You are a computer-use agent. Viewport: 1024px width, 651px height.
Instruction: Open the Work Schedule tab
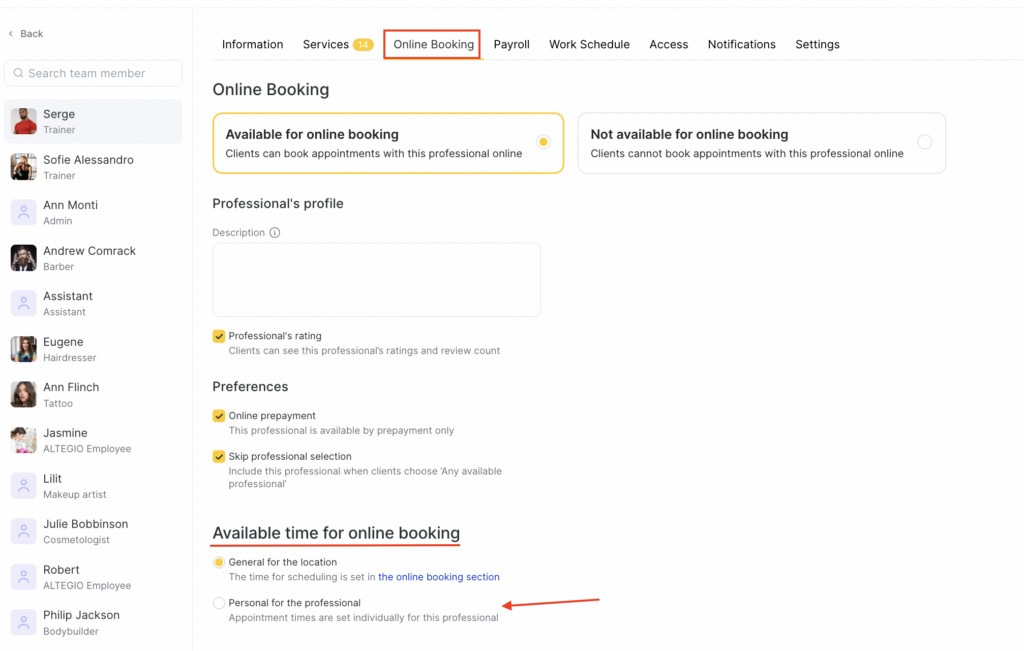[589, 45]
